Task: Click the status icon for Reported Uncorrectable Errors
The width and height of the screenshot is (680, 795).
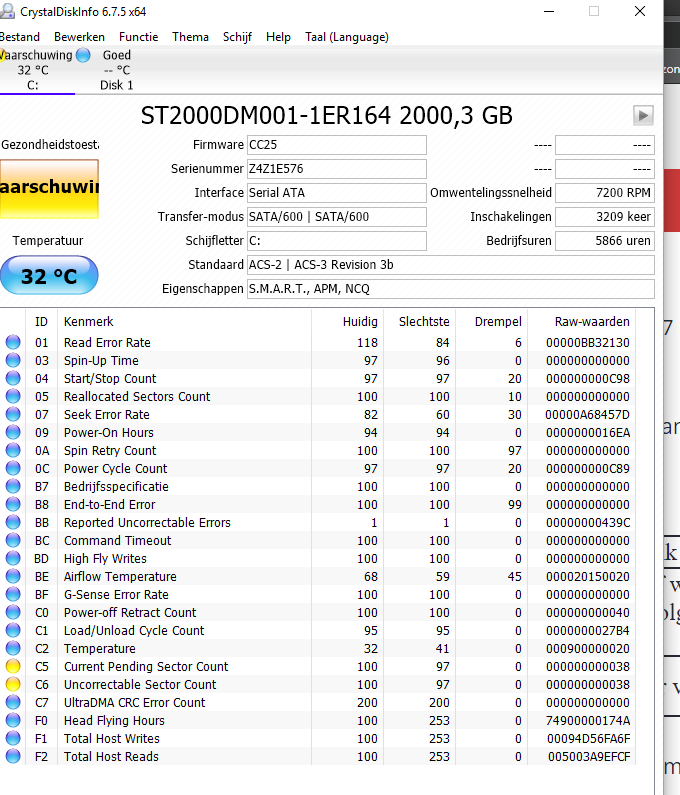Action: 13,522
